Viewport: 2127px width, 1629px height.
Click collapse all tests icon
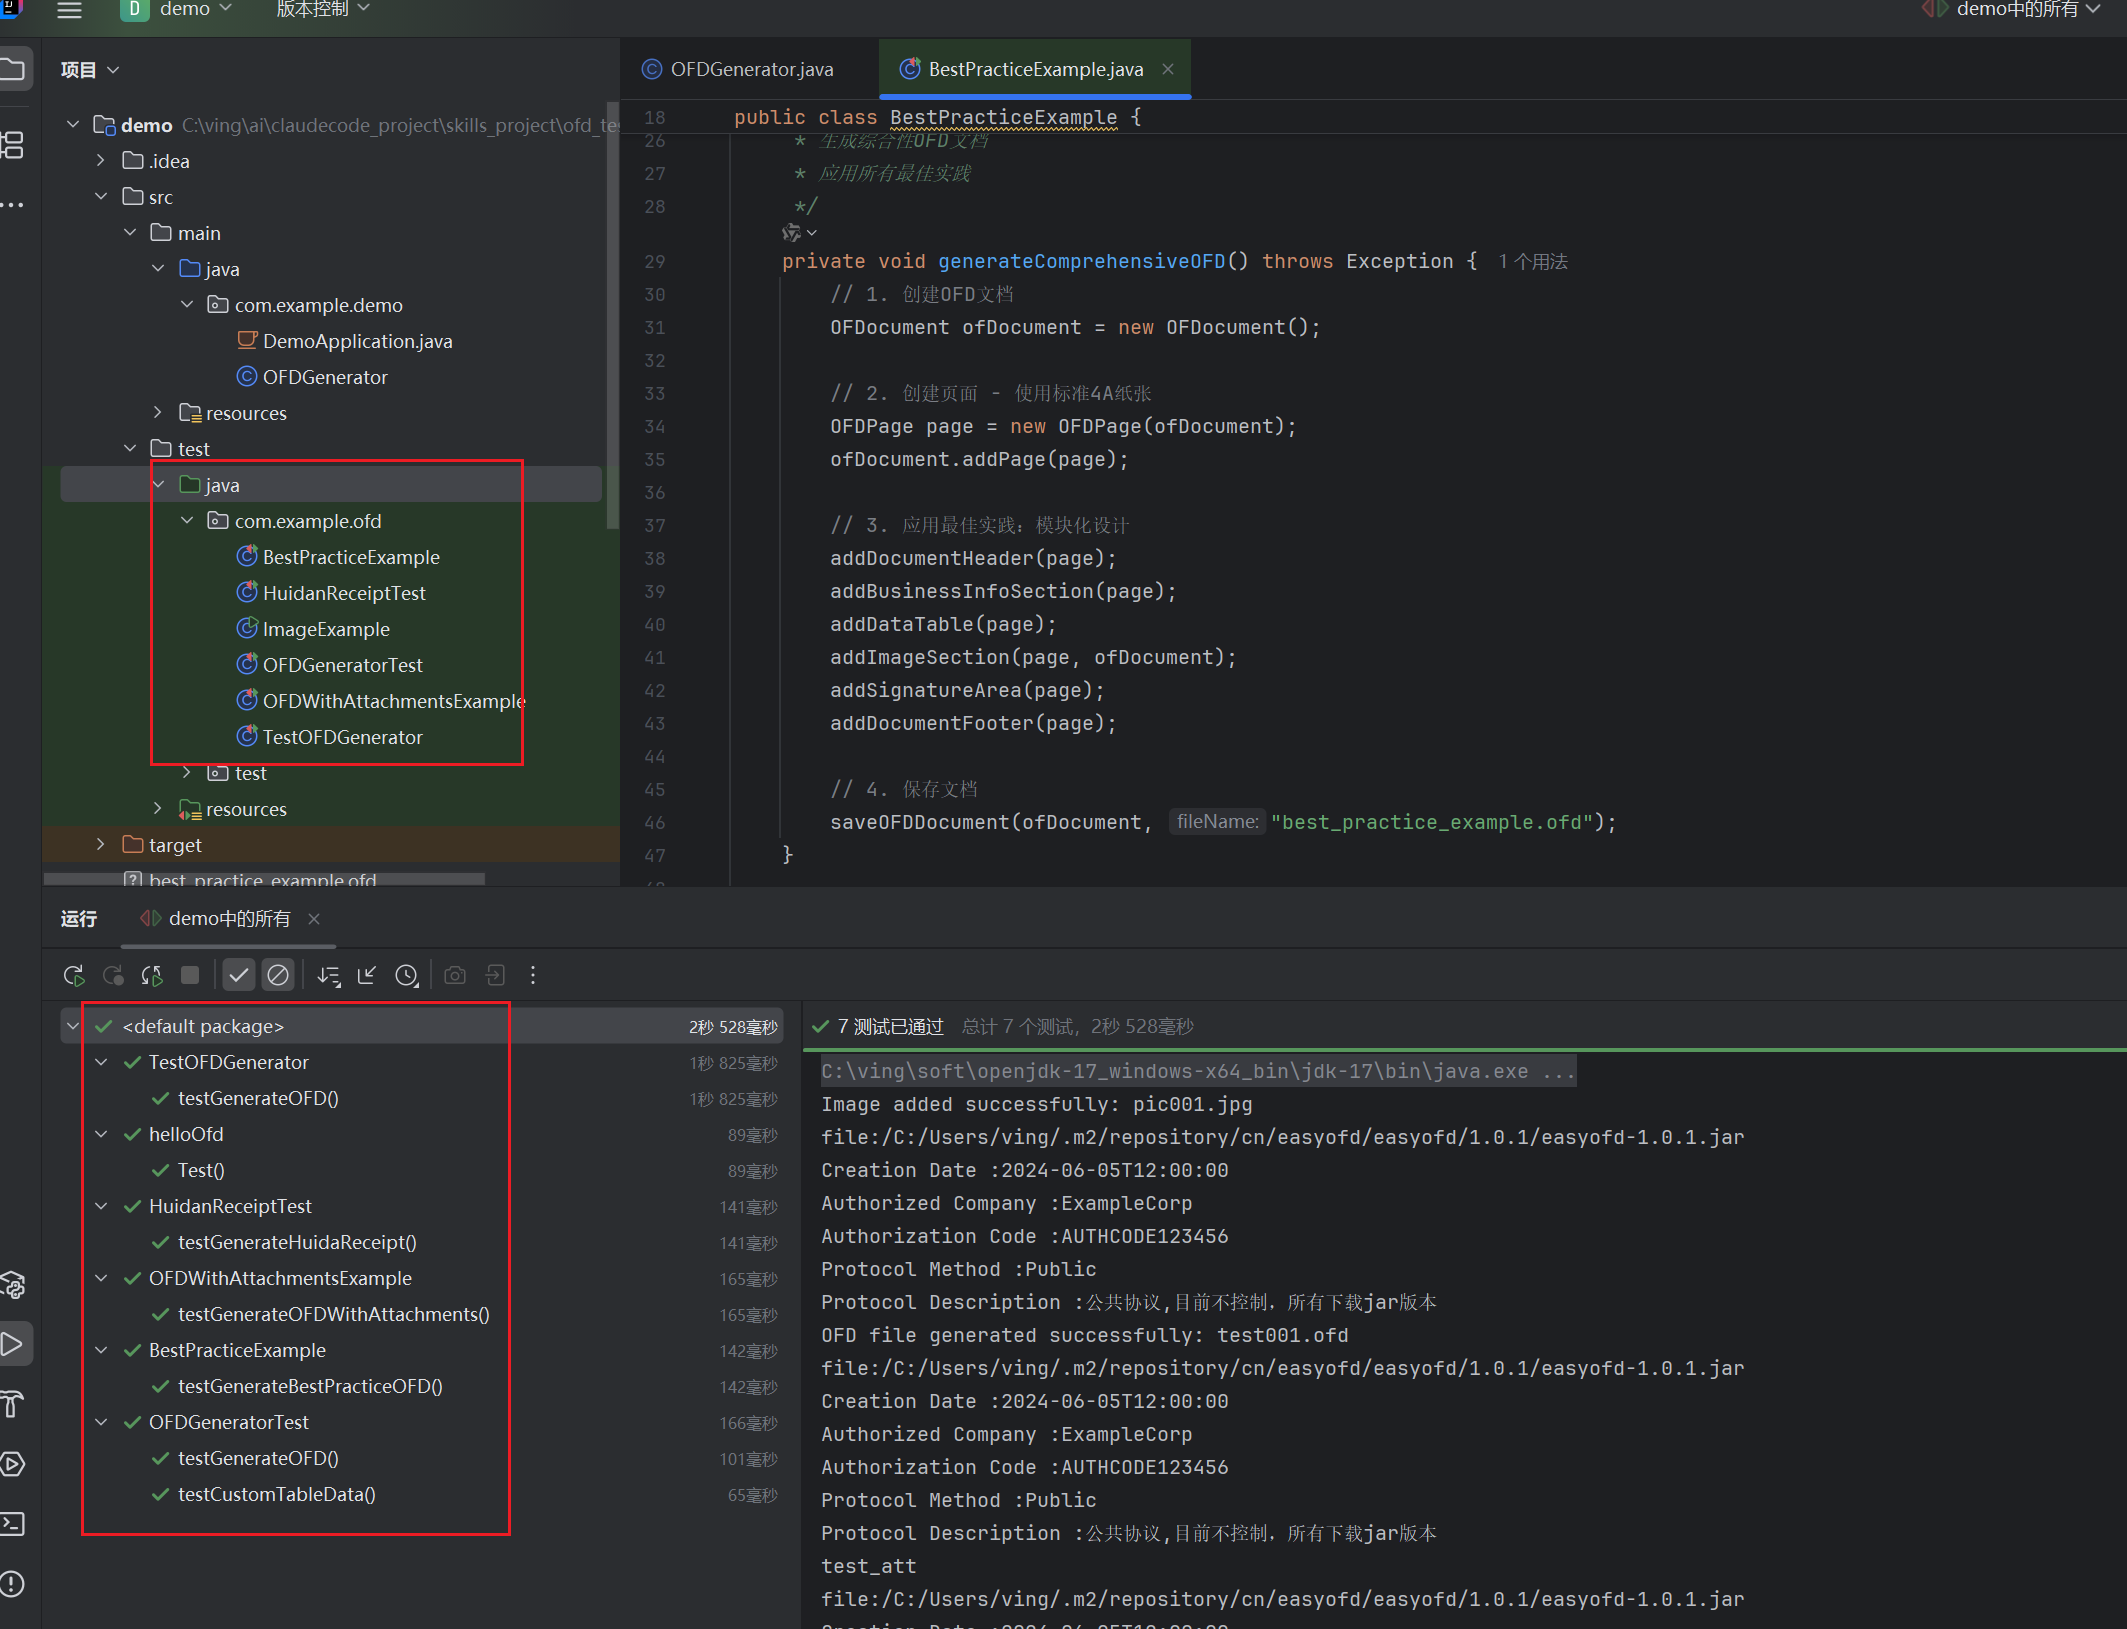[x=367, y=975]
